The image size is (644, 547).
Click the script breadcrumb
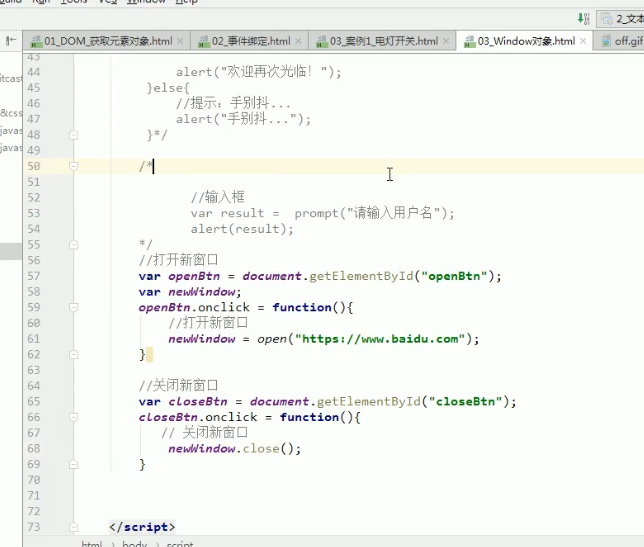coord(180,543)
